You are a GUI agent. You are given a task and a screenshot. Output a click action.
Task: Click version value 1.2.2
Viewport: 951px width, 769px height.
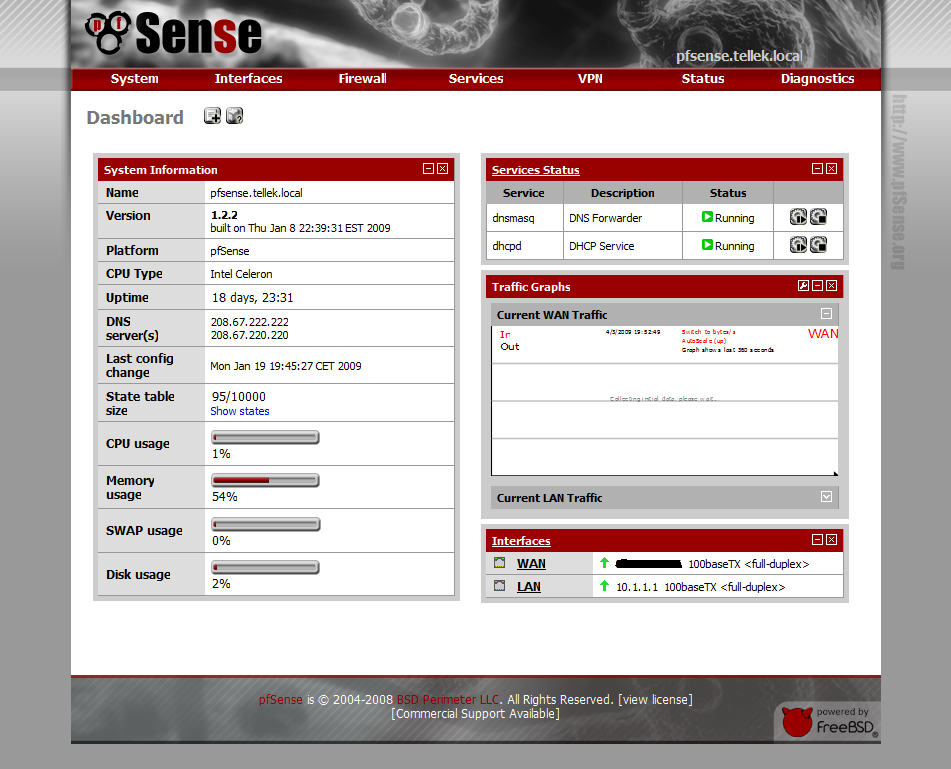[224, 215]
